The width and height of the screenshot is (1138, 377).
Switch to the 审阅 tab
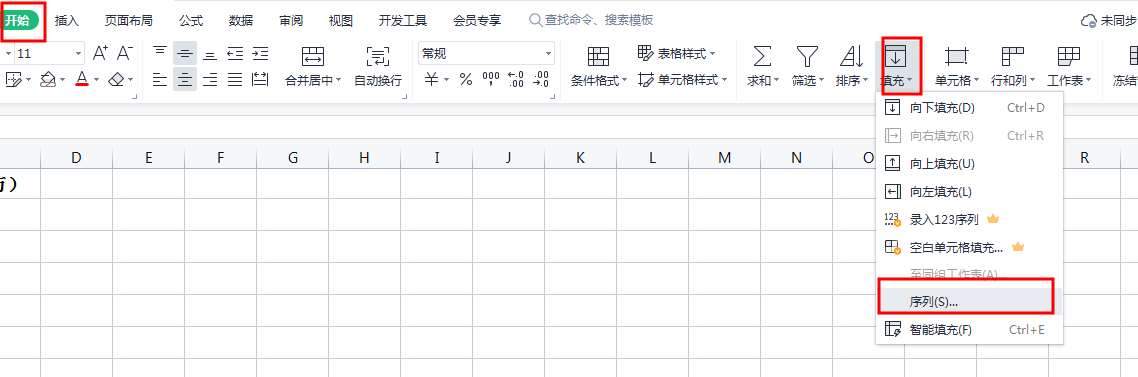pos(291,21)
